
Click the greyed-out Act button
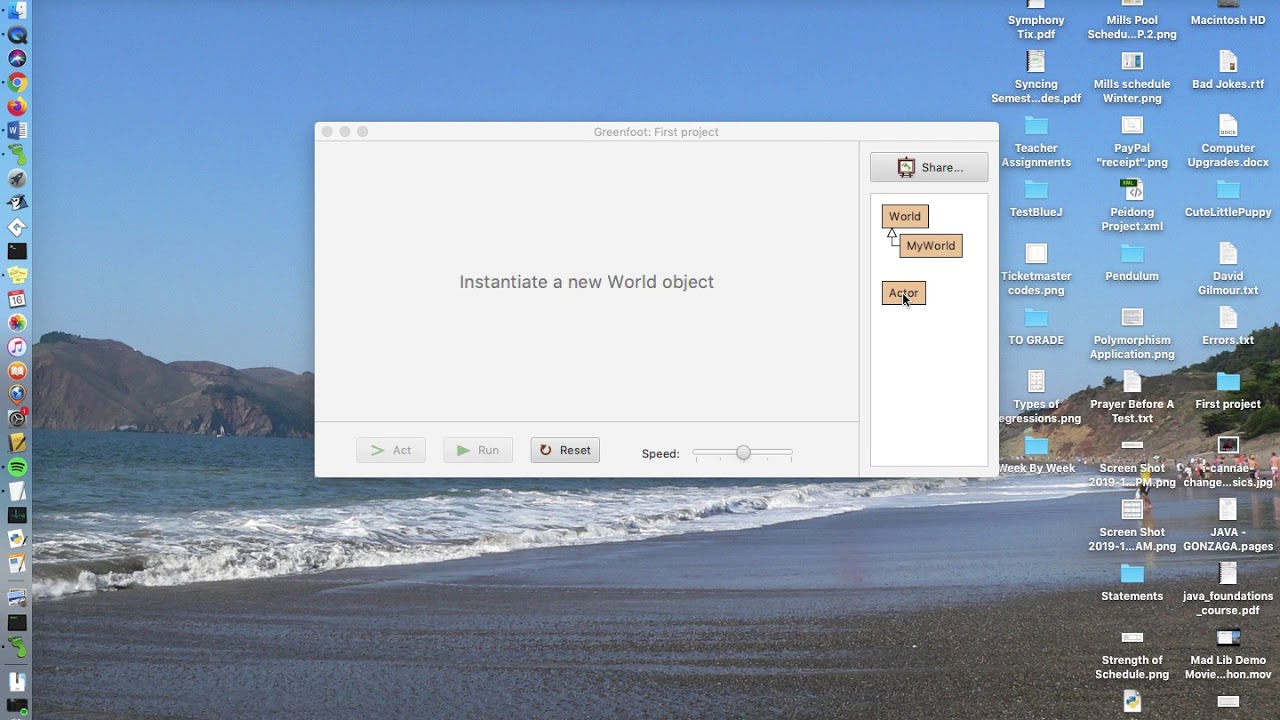[x=391, y=450]
